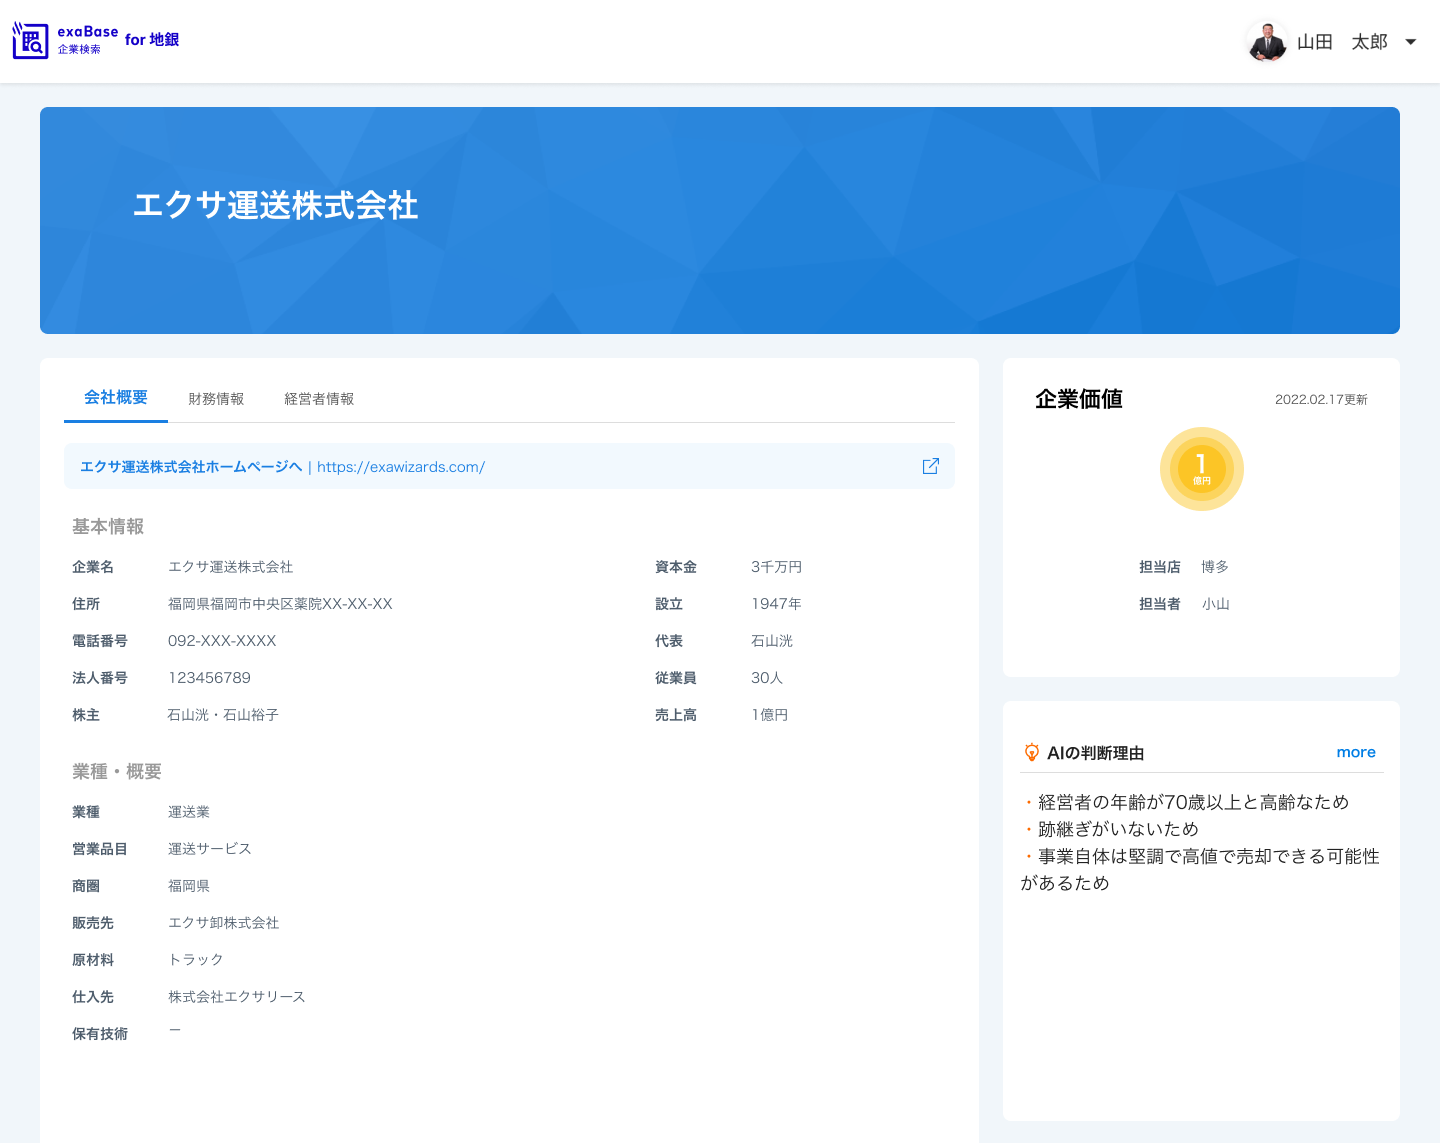Click 販売先 エクサ卸株式会社 entry
Screen dimensions: 1440x1143
[224, 923]
